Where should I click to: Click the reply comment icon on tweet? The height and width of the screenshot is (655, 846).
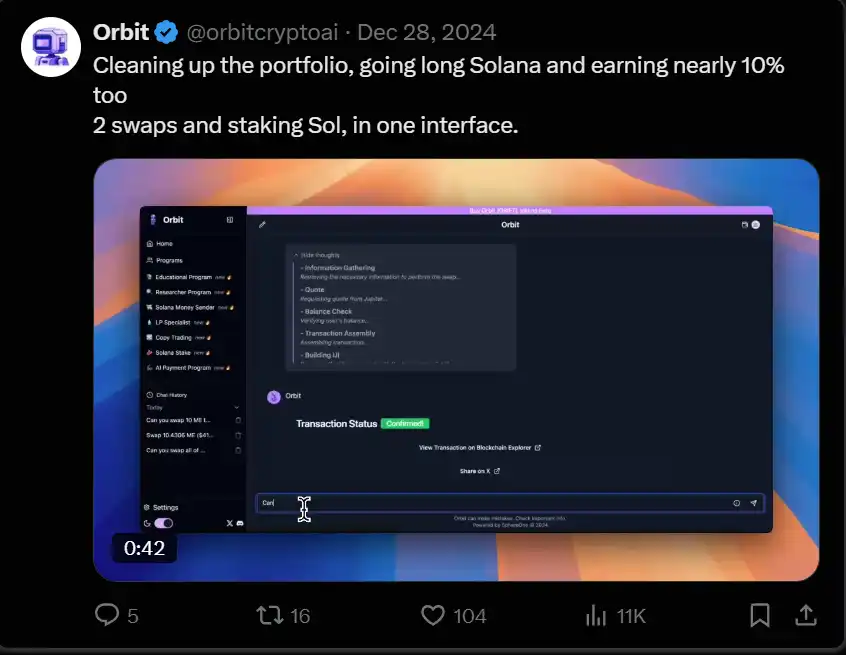pos(108,615)
